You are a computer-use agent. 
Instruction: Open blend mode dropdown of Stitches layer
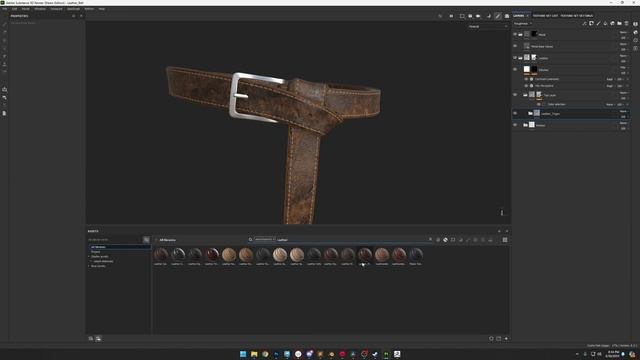coord(623,67)
